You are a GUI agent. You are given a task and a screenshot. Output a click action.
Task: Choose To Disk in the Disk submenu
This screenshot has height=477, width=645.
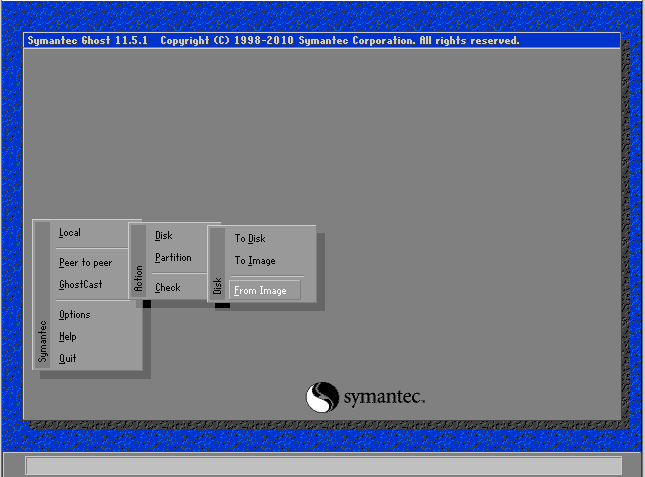tap(250, 238)
